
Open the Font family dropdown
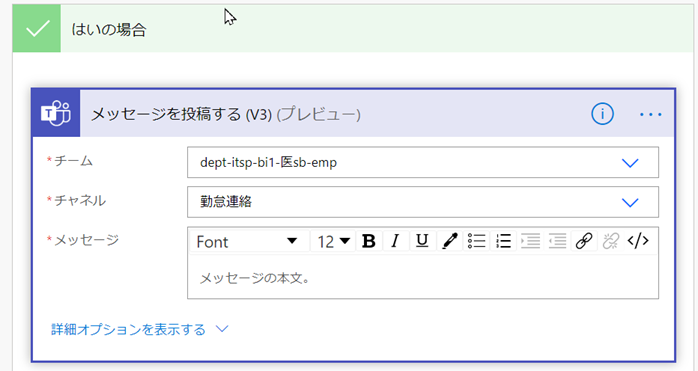[248, 241]
